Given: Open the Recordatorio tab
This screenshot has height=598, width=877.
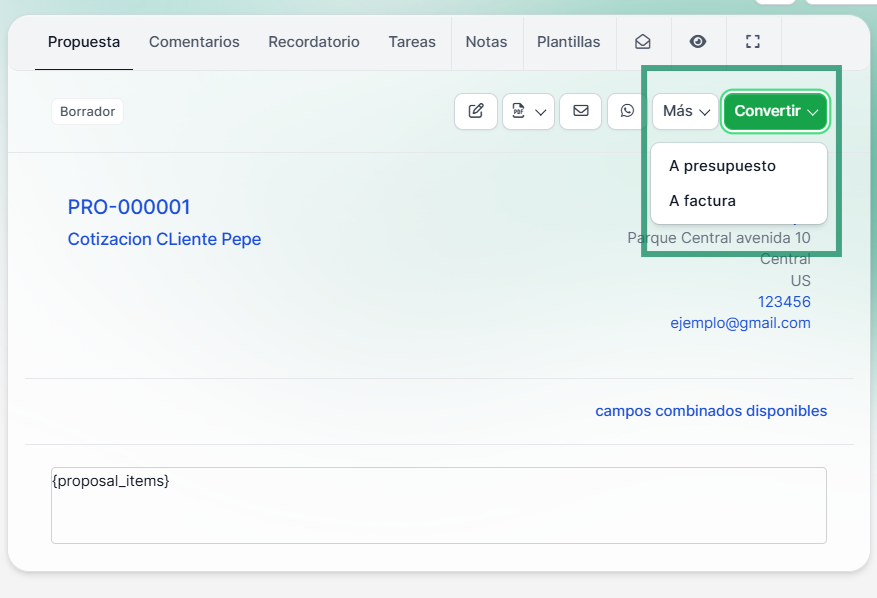Looking at the screenshot, I should tap(314, 42).
